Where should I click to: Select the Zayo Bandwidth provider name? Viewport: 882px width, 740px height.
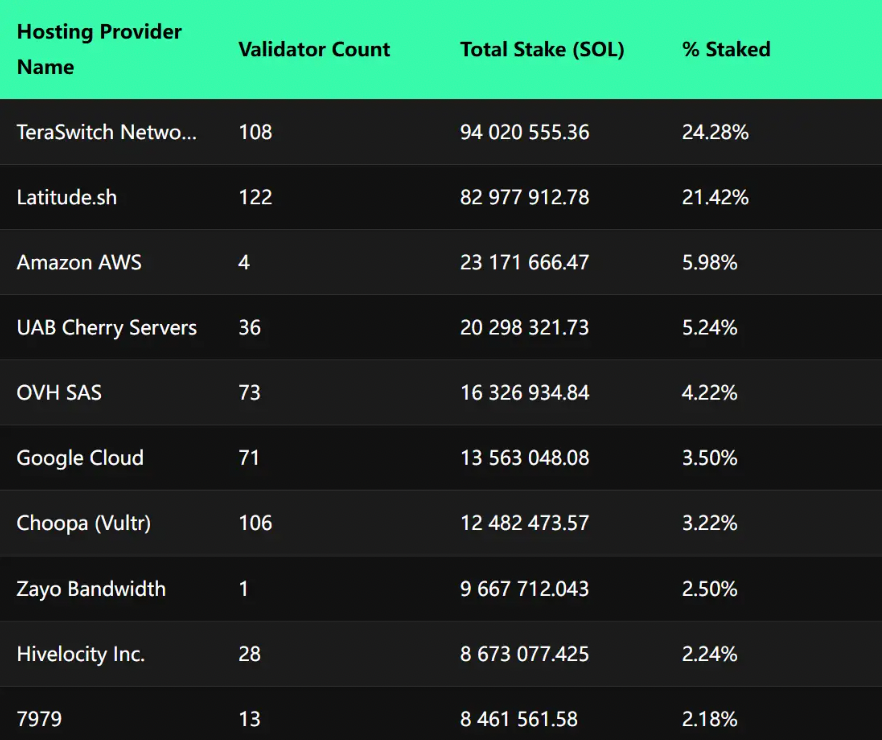[91, 589]
